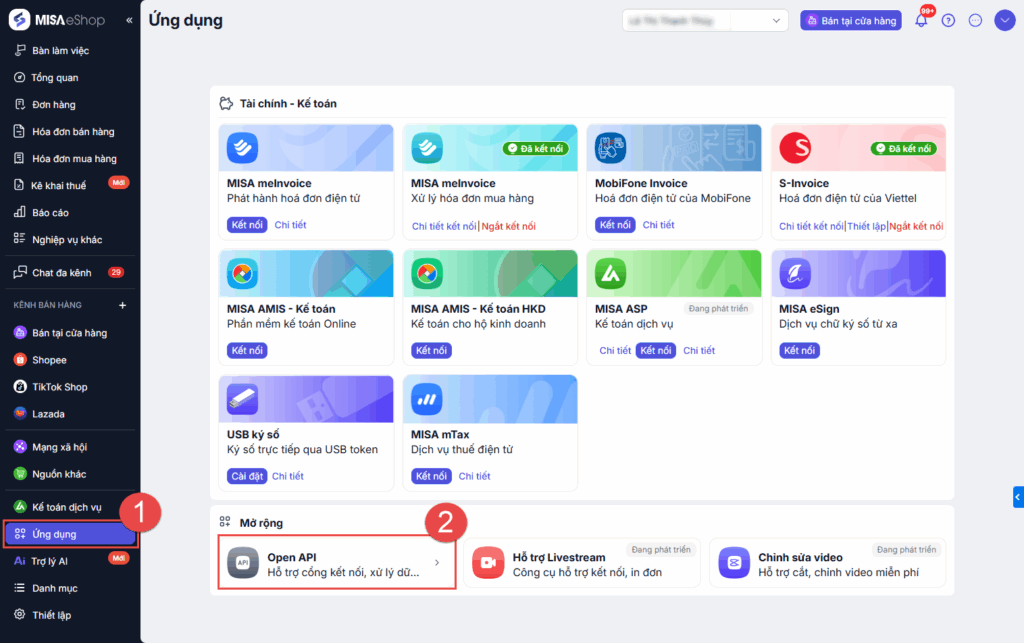Select Bán tại cửa hàng sidebar channel
The height and width of the screenshot is (643, 1024).
point(70,333)
